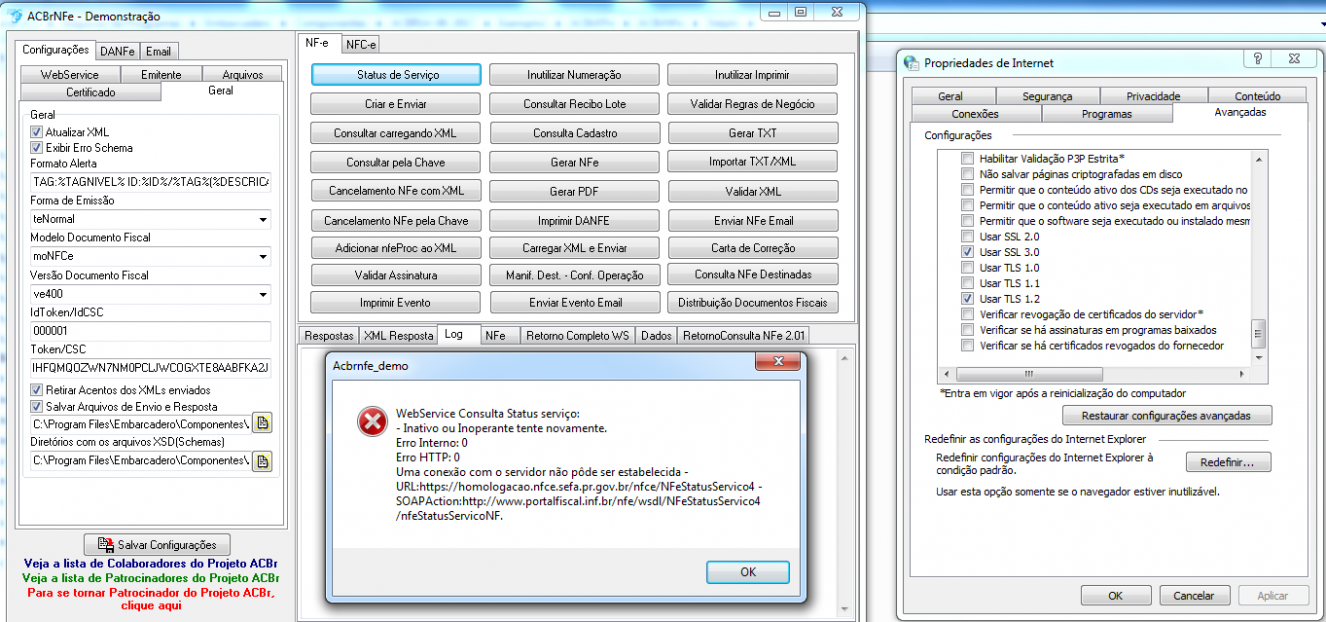Click Status de Serviço button
The width and height of the screenshot is (1326, 622).
(x=397, y=75)
